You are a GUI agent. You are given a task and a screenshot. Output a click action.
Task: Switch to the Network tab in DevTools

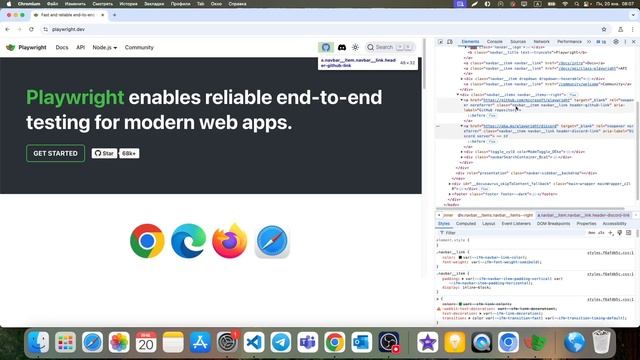point(541,42)
